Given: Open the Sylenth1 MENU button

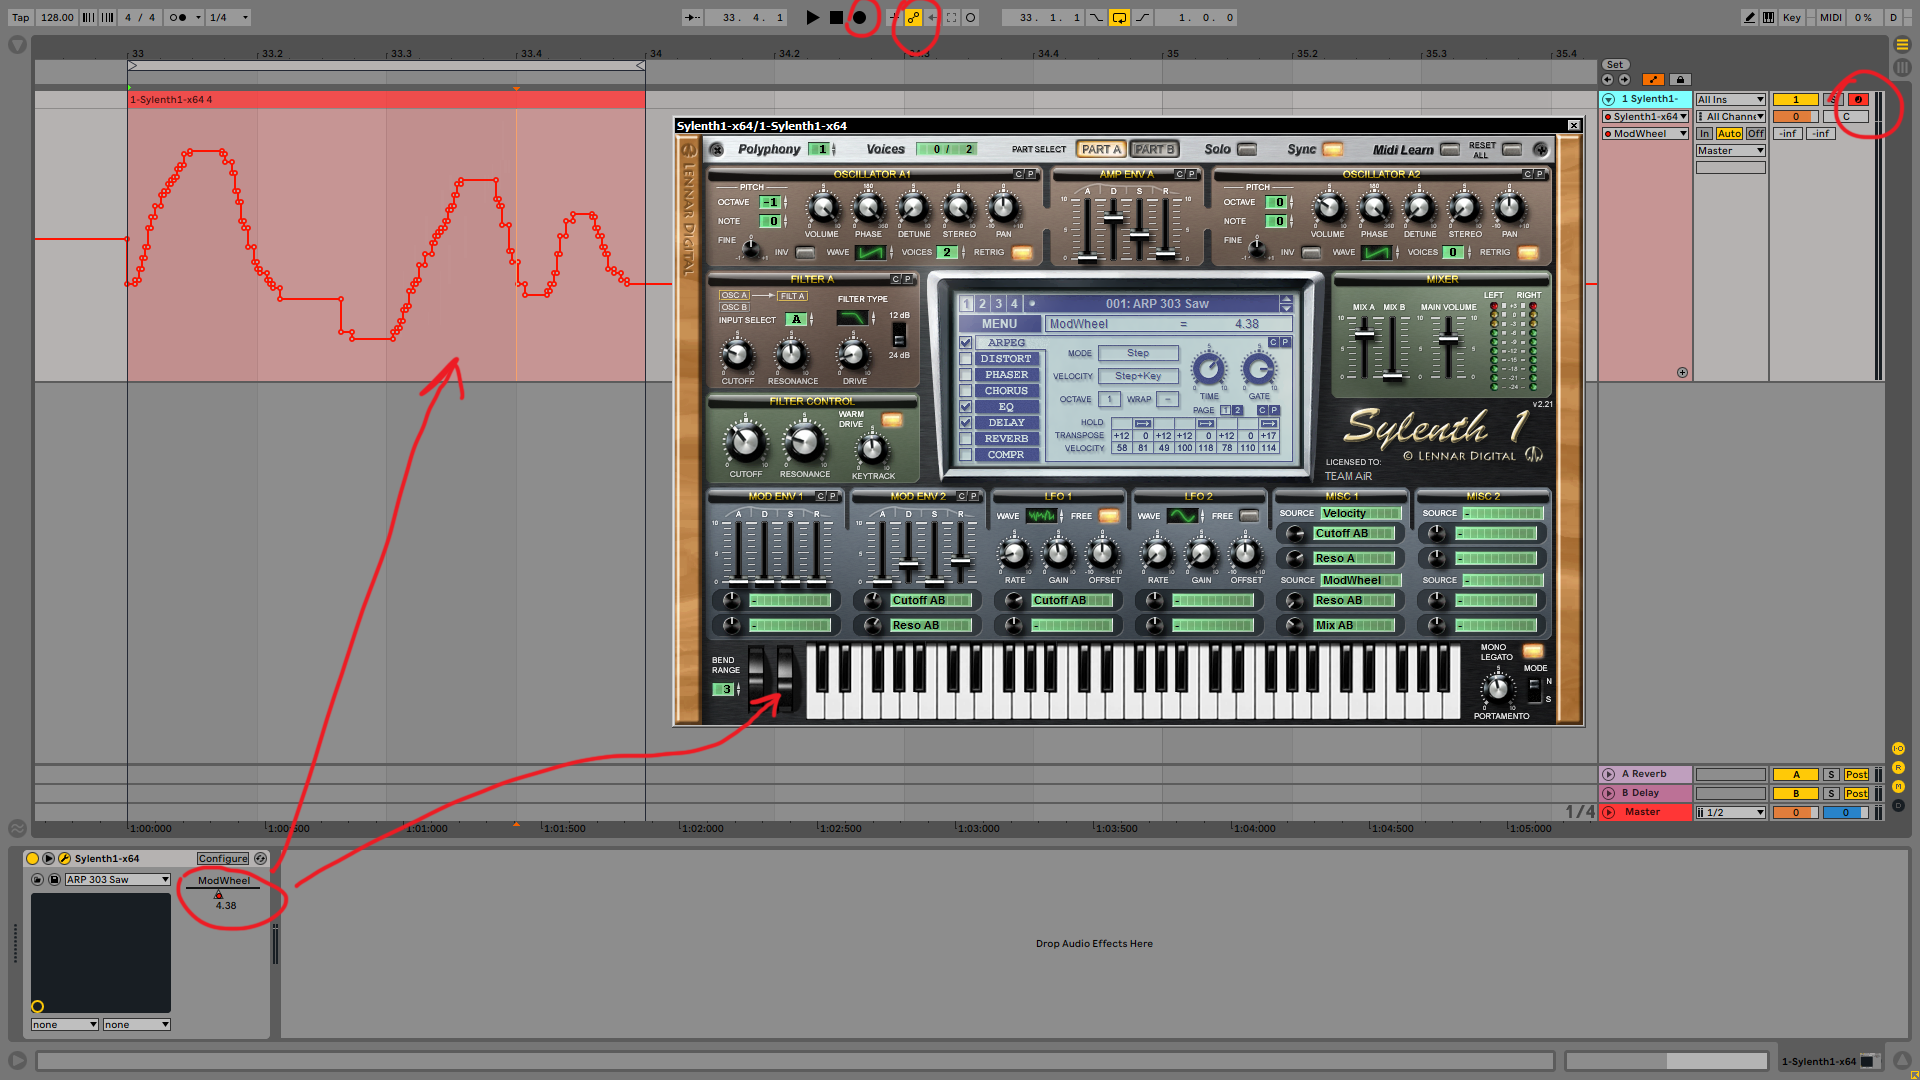Looking at the screenshot, I should pyautogui.click(x=999, y=324).
